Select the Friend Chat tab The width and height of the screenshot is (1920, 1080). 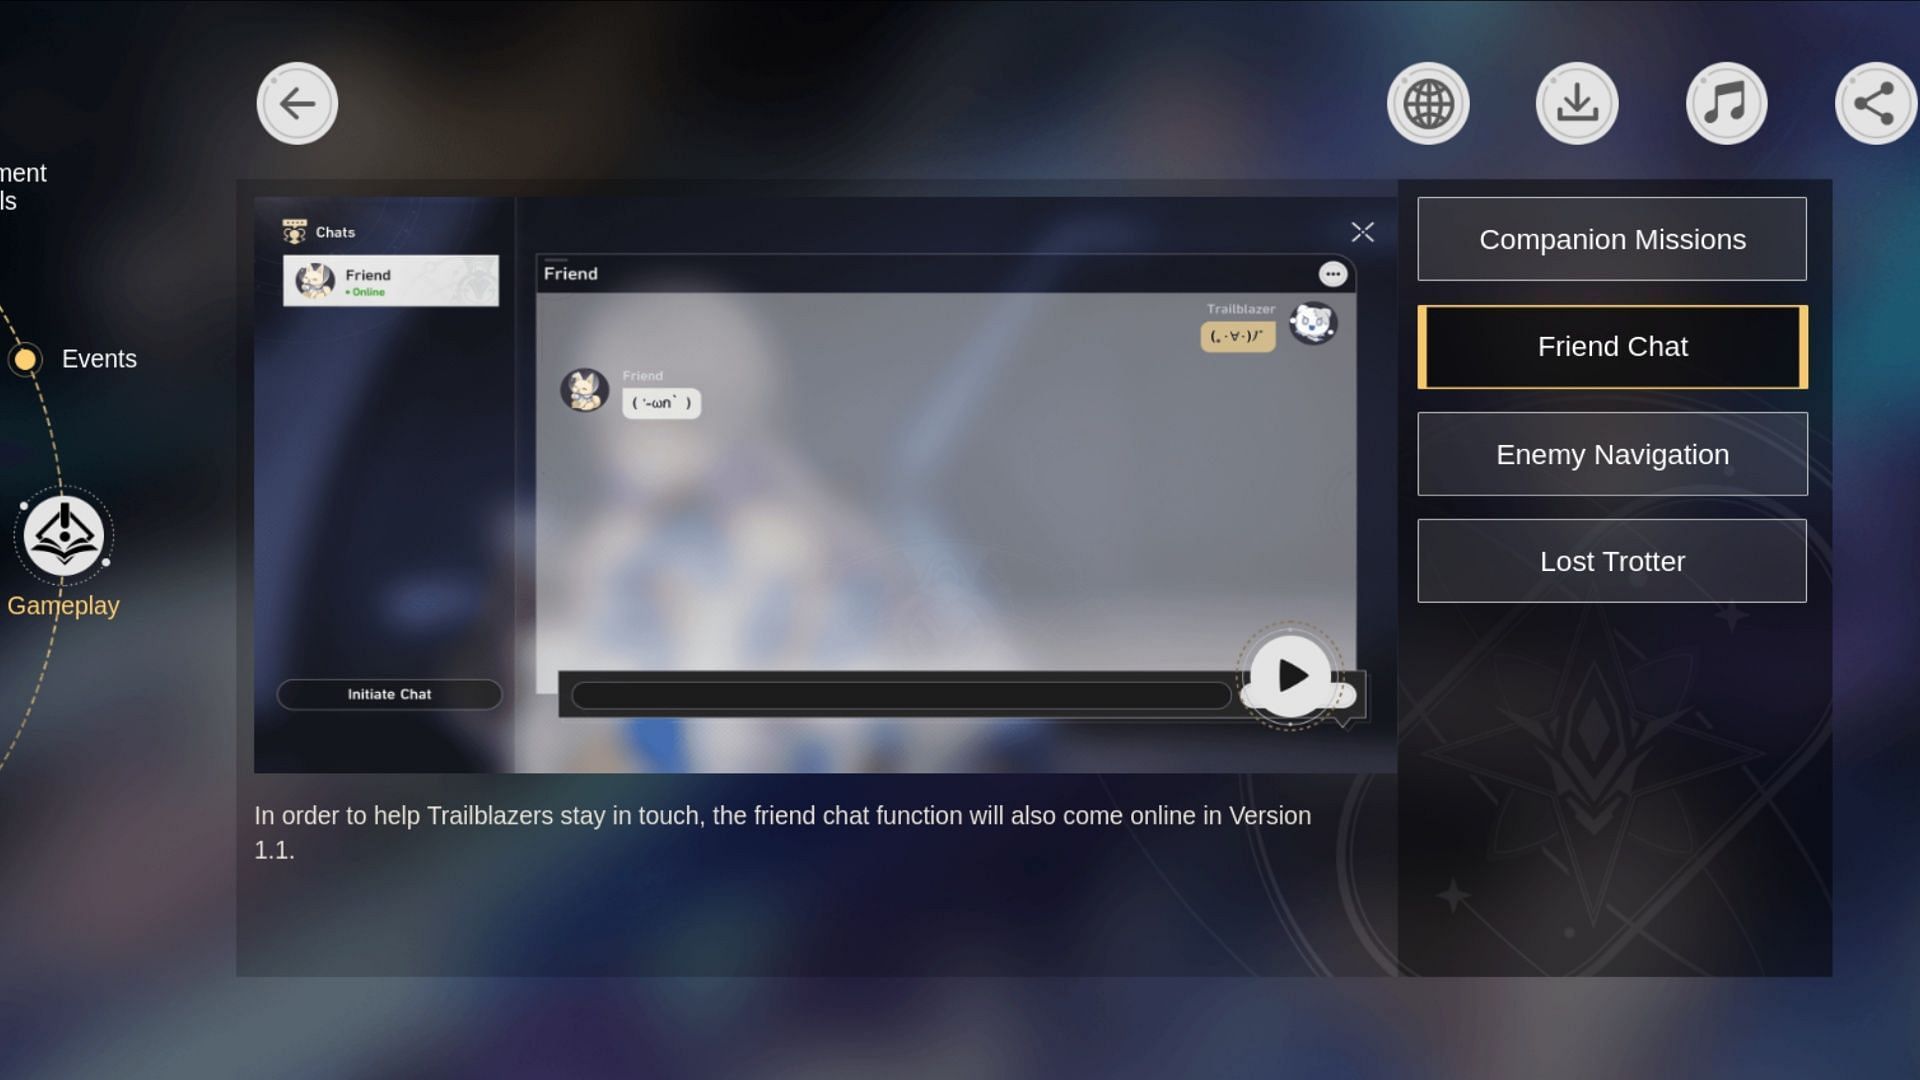pos(1613,347)
